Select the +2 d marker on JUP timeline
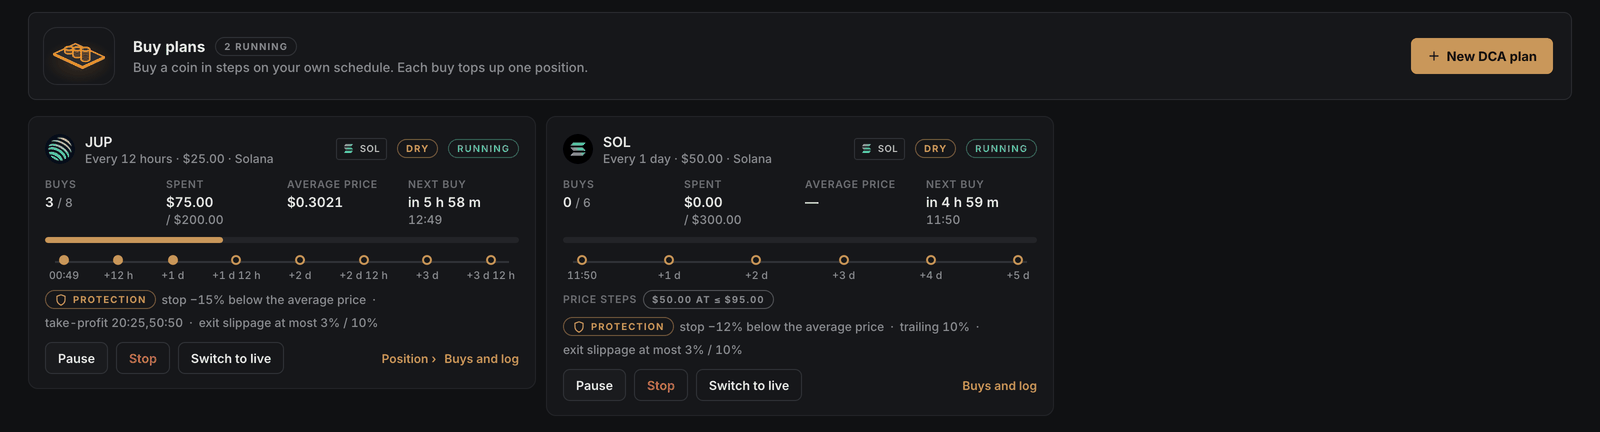Viewport: 1600px width, 432px height. [300, 260]
